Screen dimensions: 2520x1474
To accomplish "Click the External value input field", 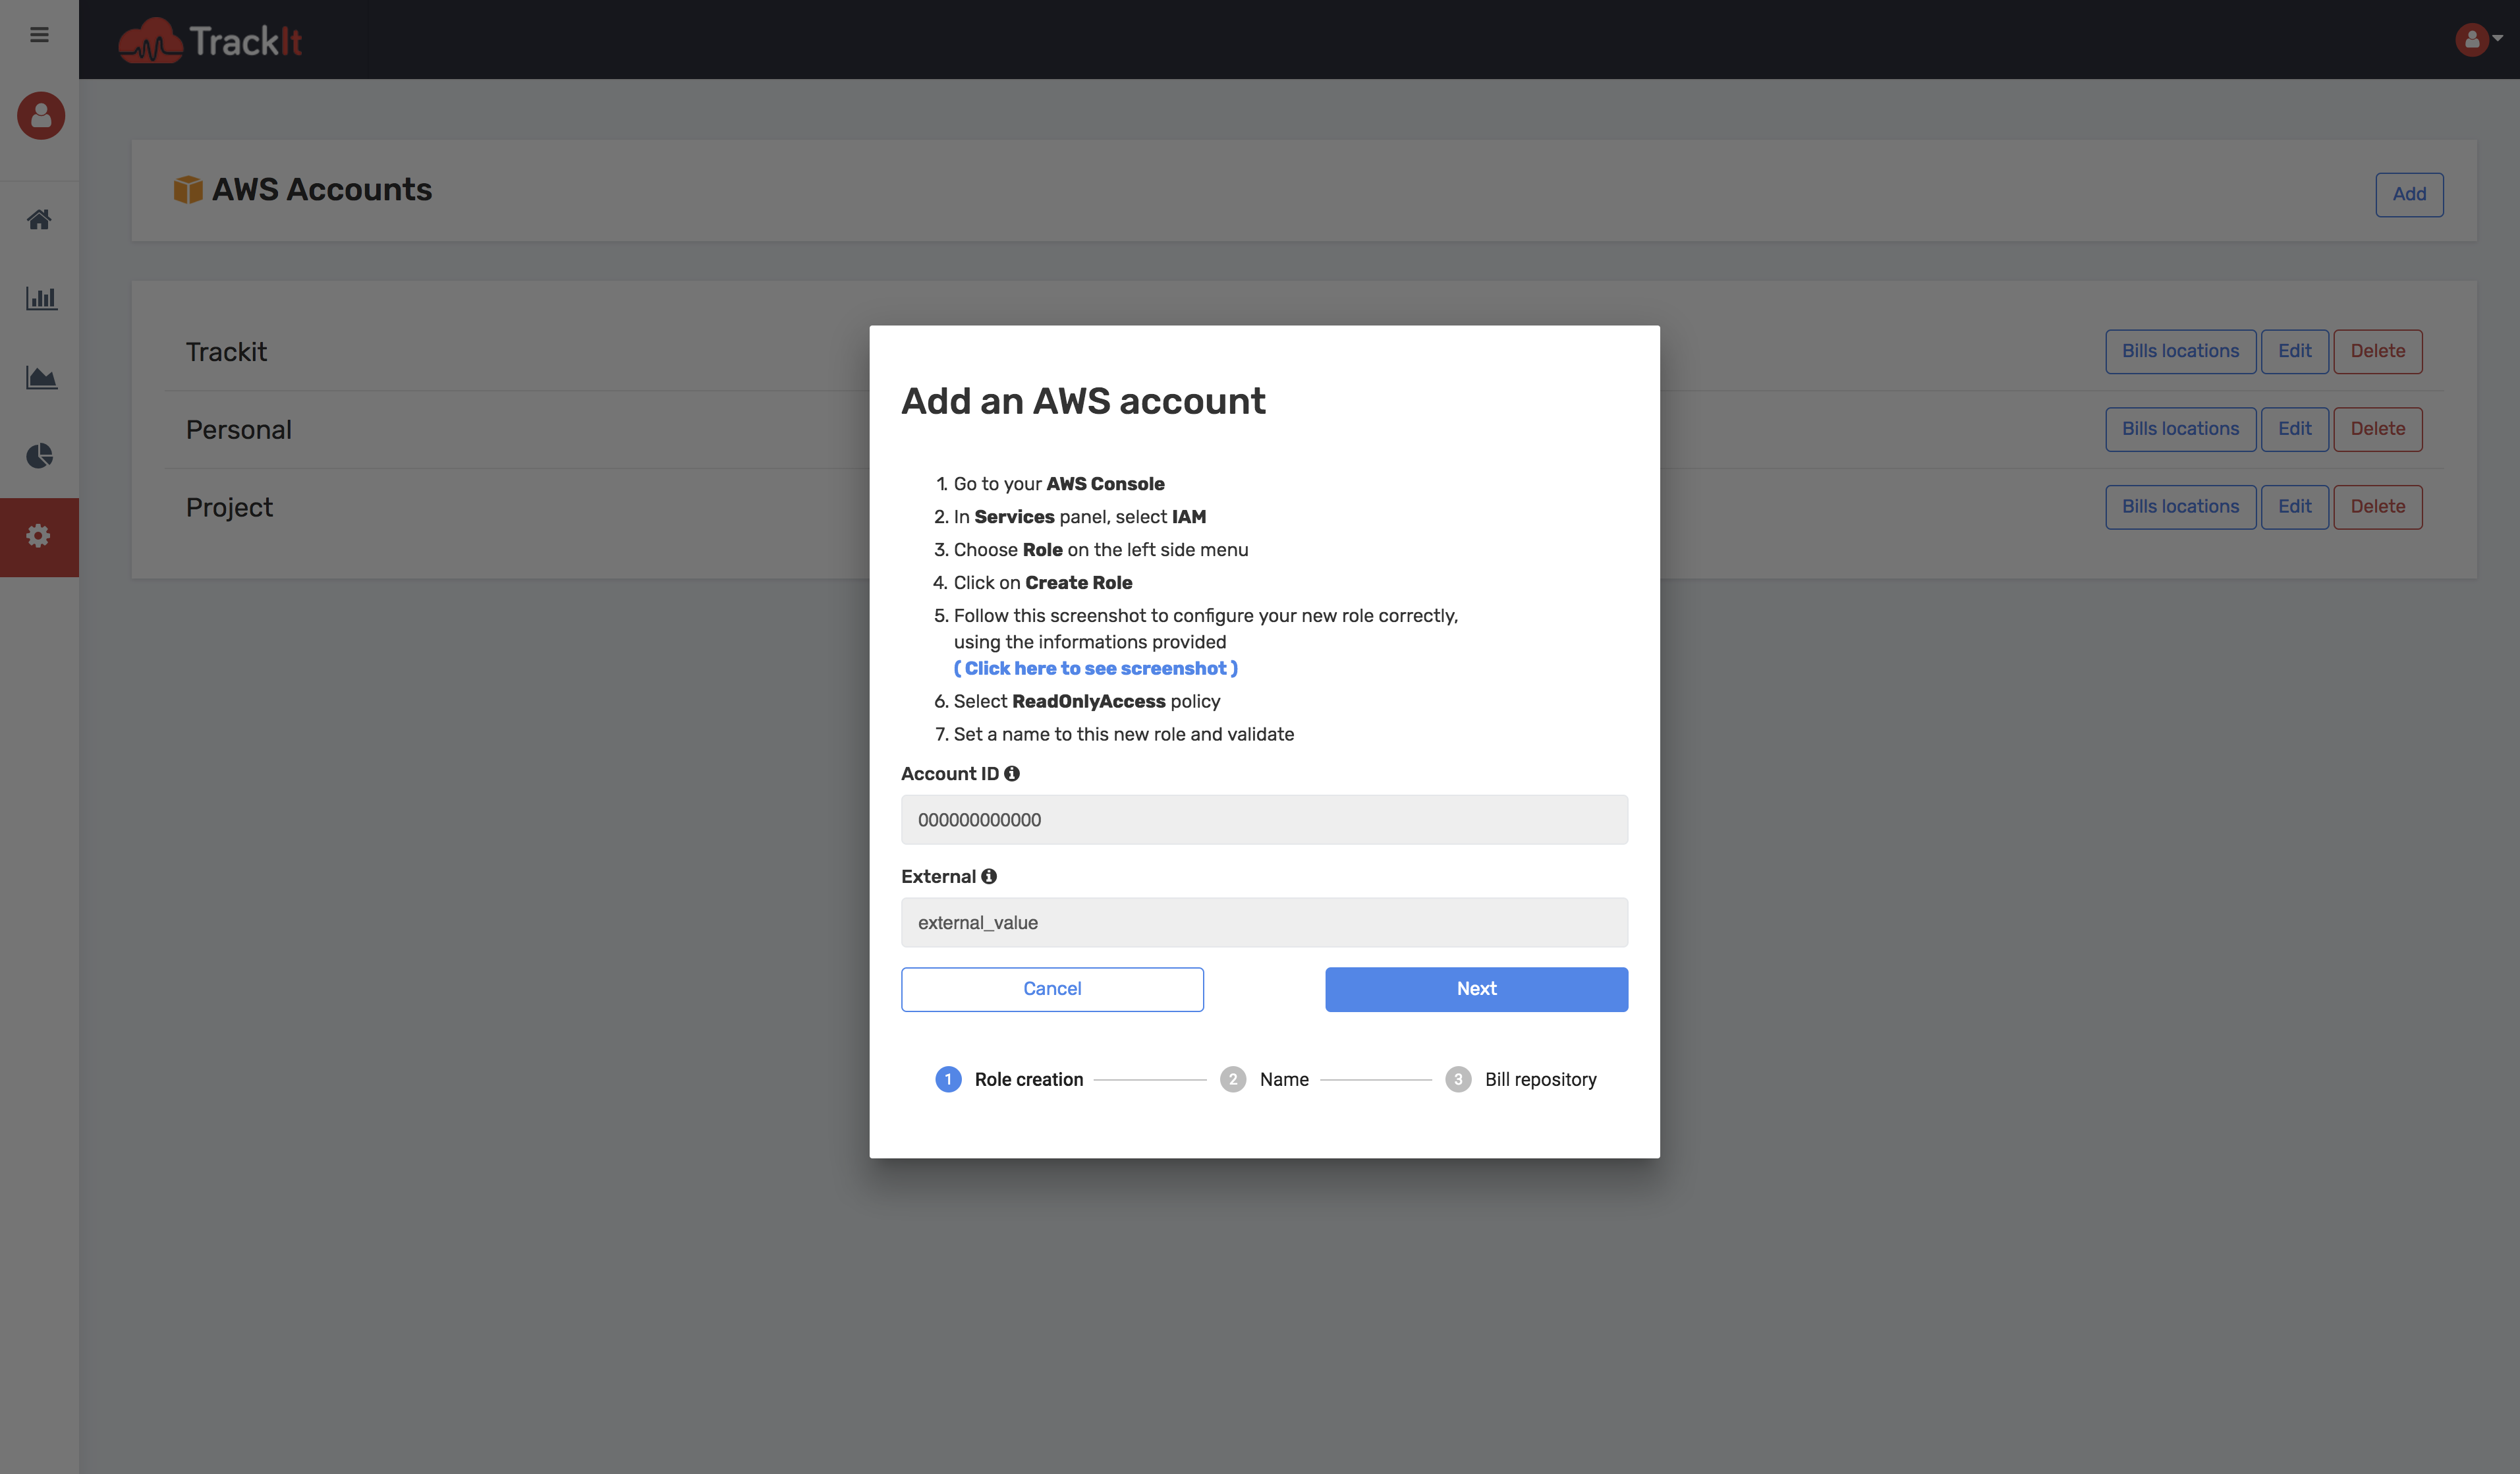I will coord(1264,923).
